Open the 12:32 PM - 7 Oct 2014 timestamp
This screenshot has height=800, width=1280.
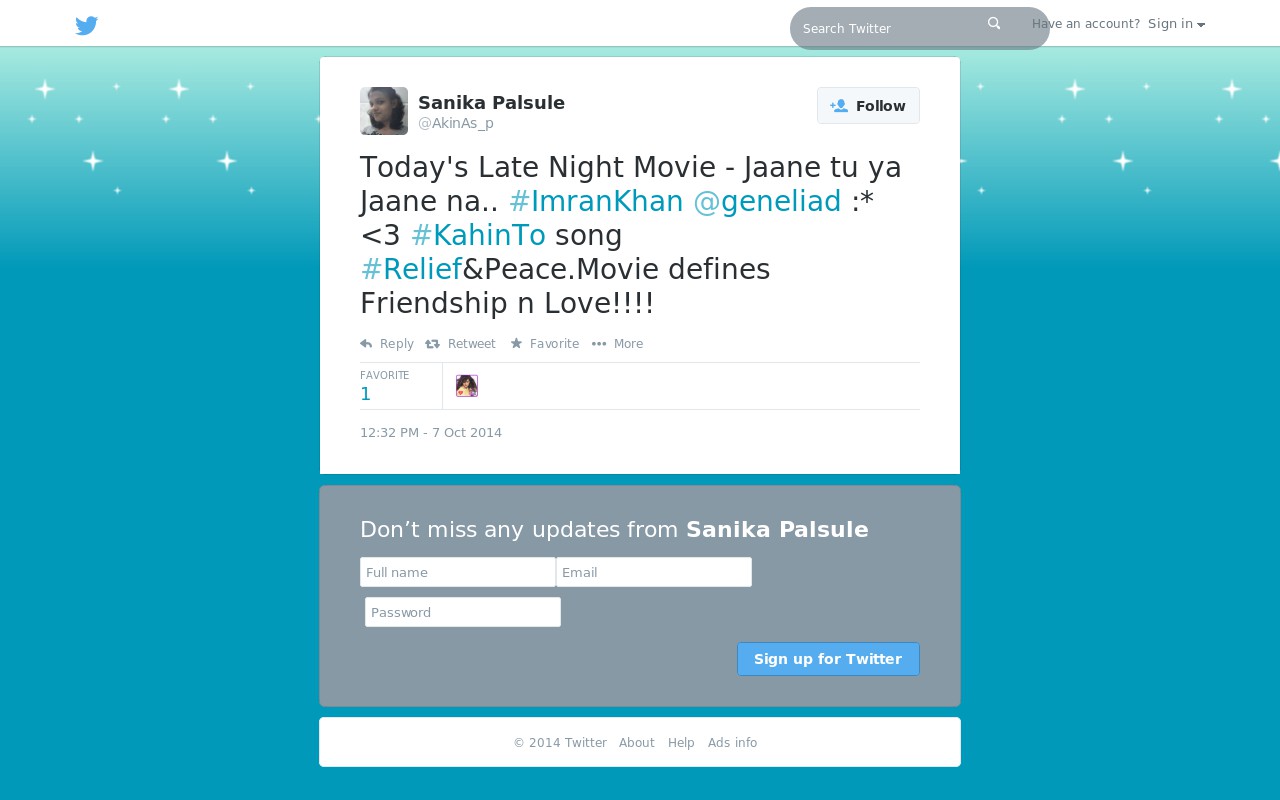(x=431, y=433)
